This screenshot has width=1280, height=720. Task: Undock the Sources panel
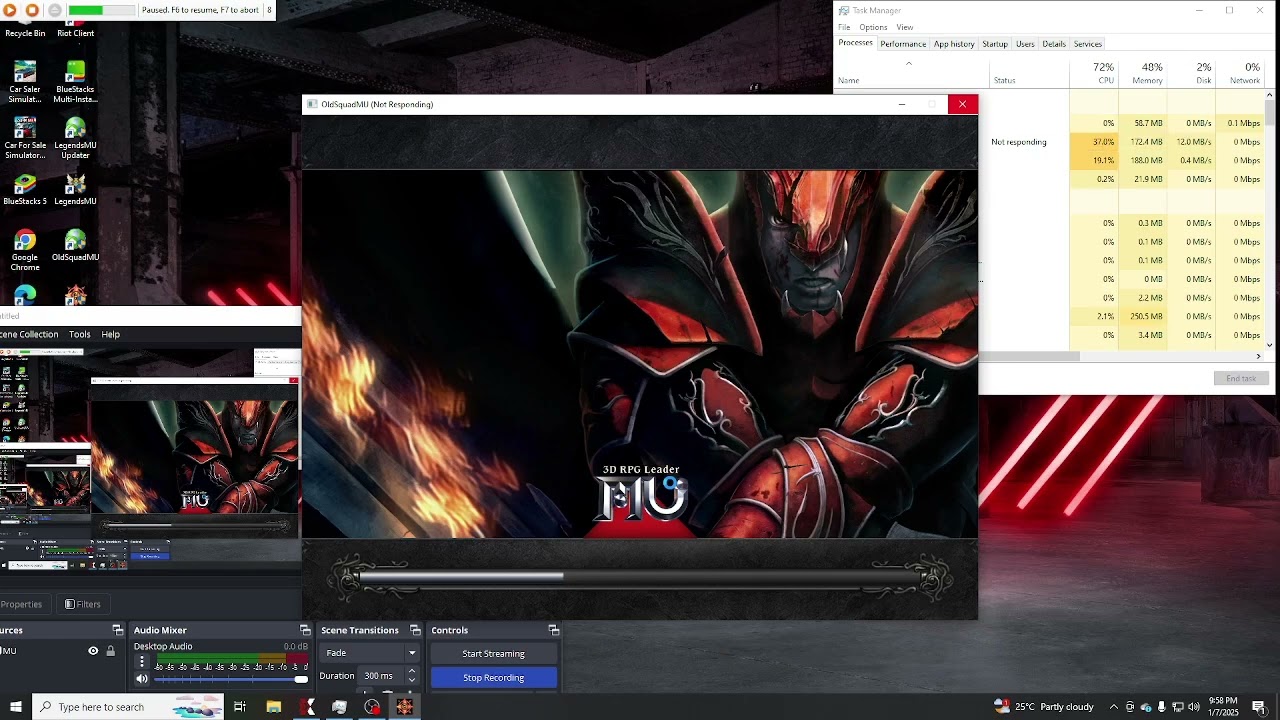pyautogui.click(x=117, y=630)
